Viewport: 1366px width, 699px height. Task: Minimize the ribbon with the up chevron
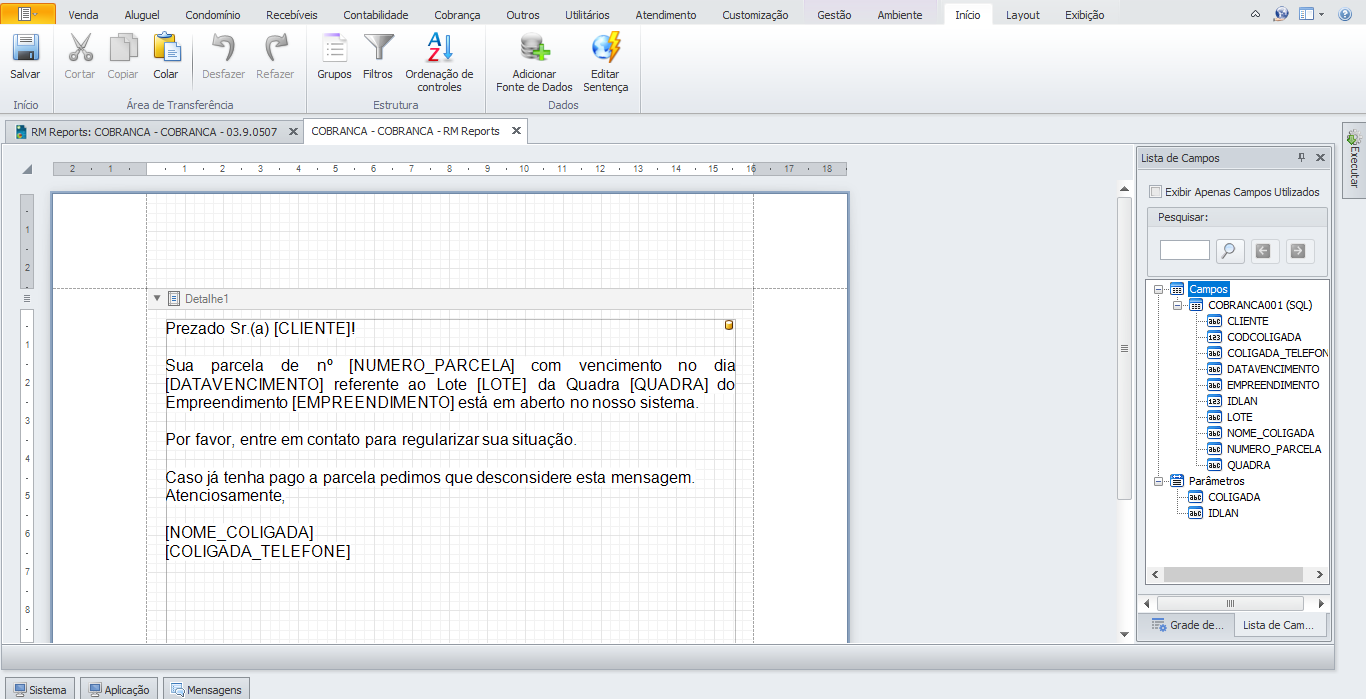coord(1256,15)
